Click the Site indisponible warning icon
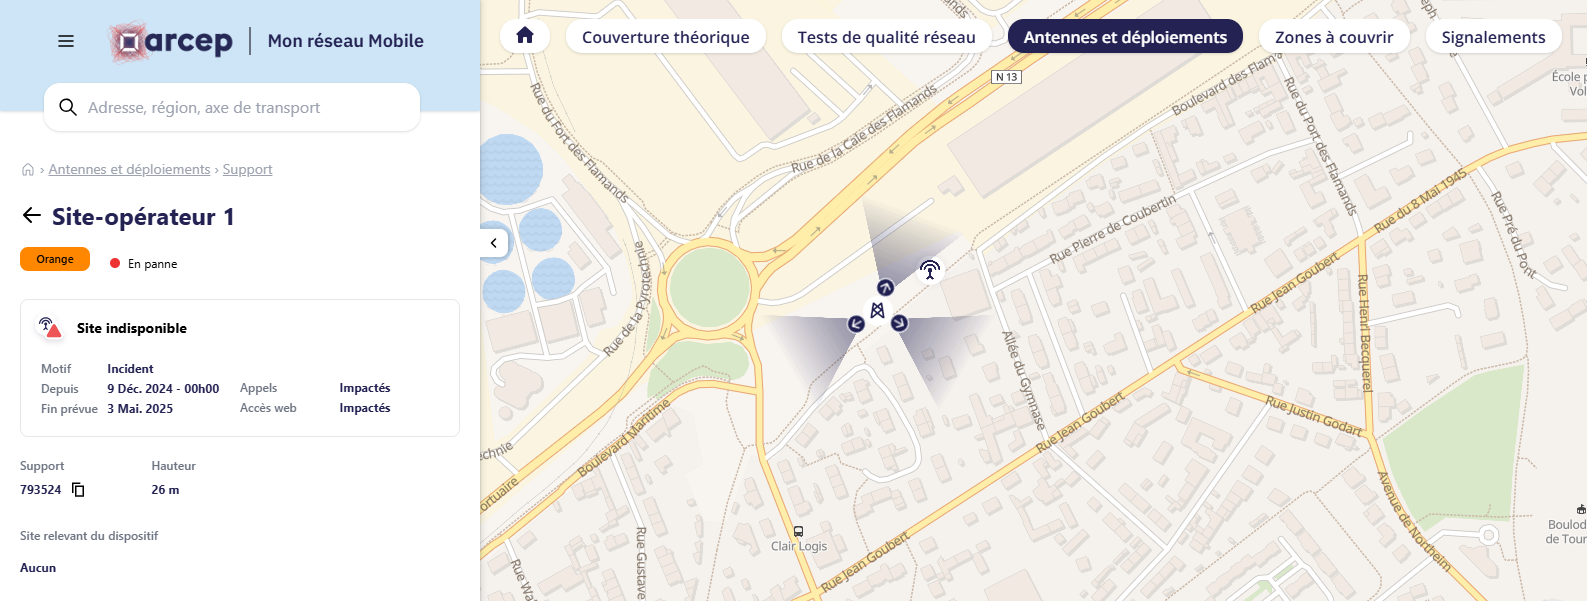The height and width of the screenshot is (601, 1587). coord(49,327)
